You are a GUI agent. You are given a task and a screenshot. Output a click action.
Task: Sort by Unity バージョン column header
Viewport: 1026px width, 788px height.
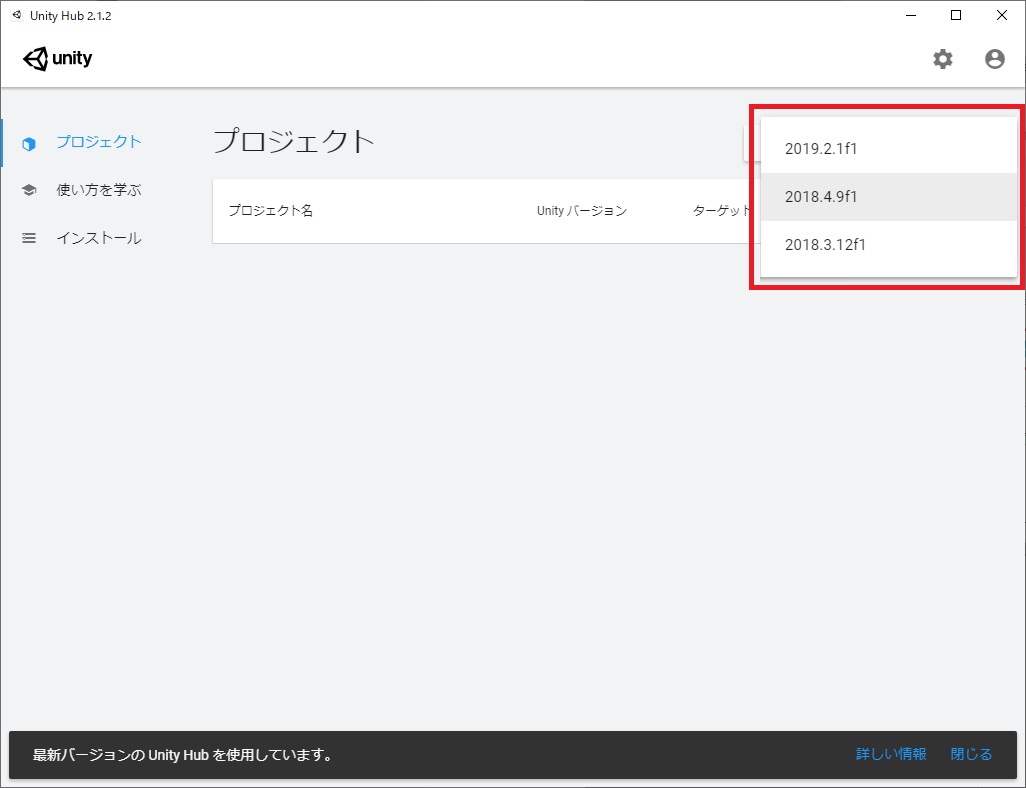[582, 211]
